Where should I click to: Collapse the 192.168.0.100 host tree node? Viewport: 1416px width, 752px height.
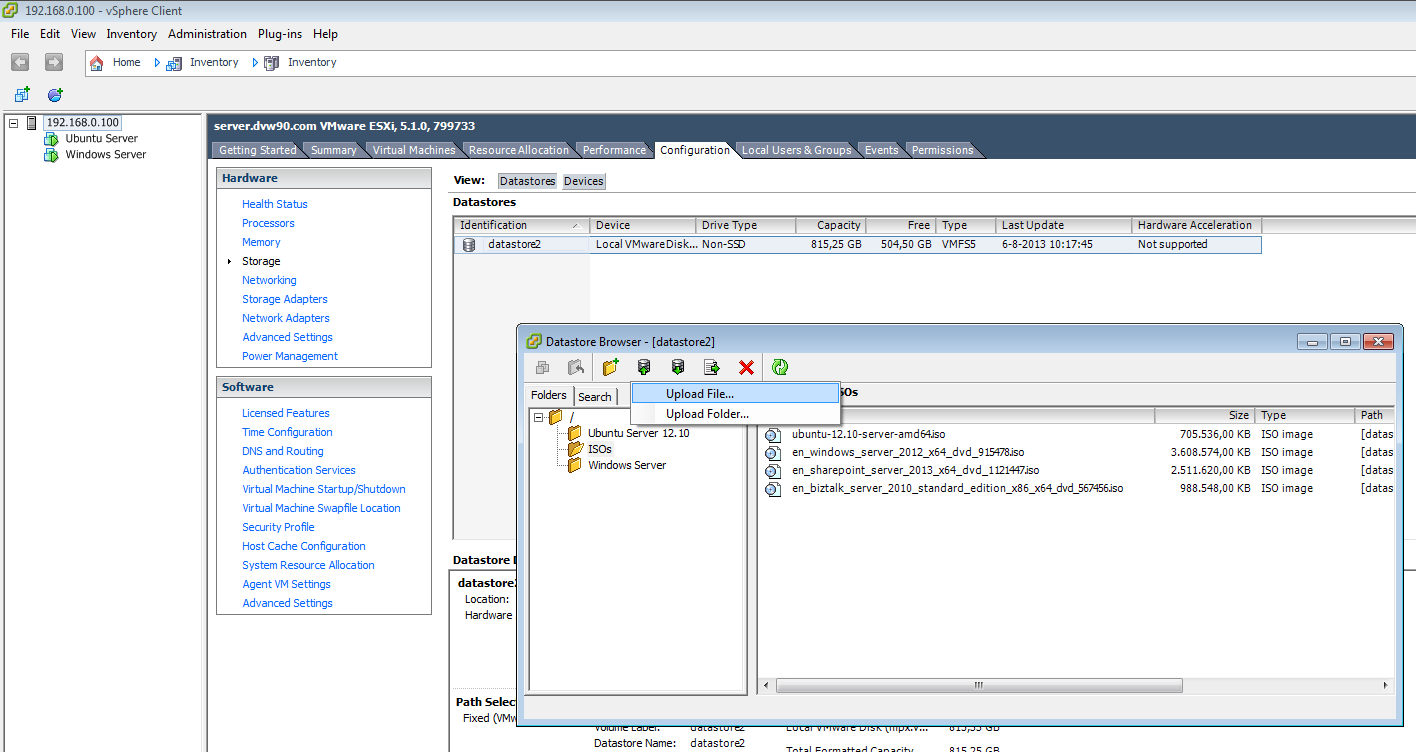click(x=13, y=121)
